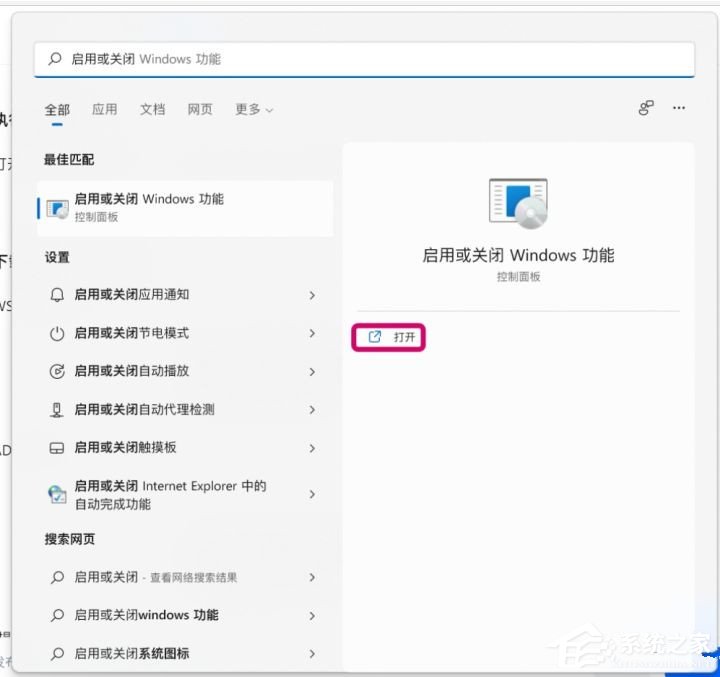Click the bell notification icon

pos(57,295)
